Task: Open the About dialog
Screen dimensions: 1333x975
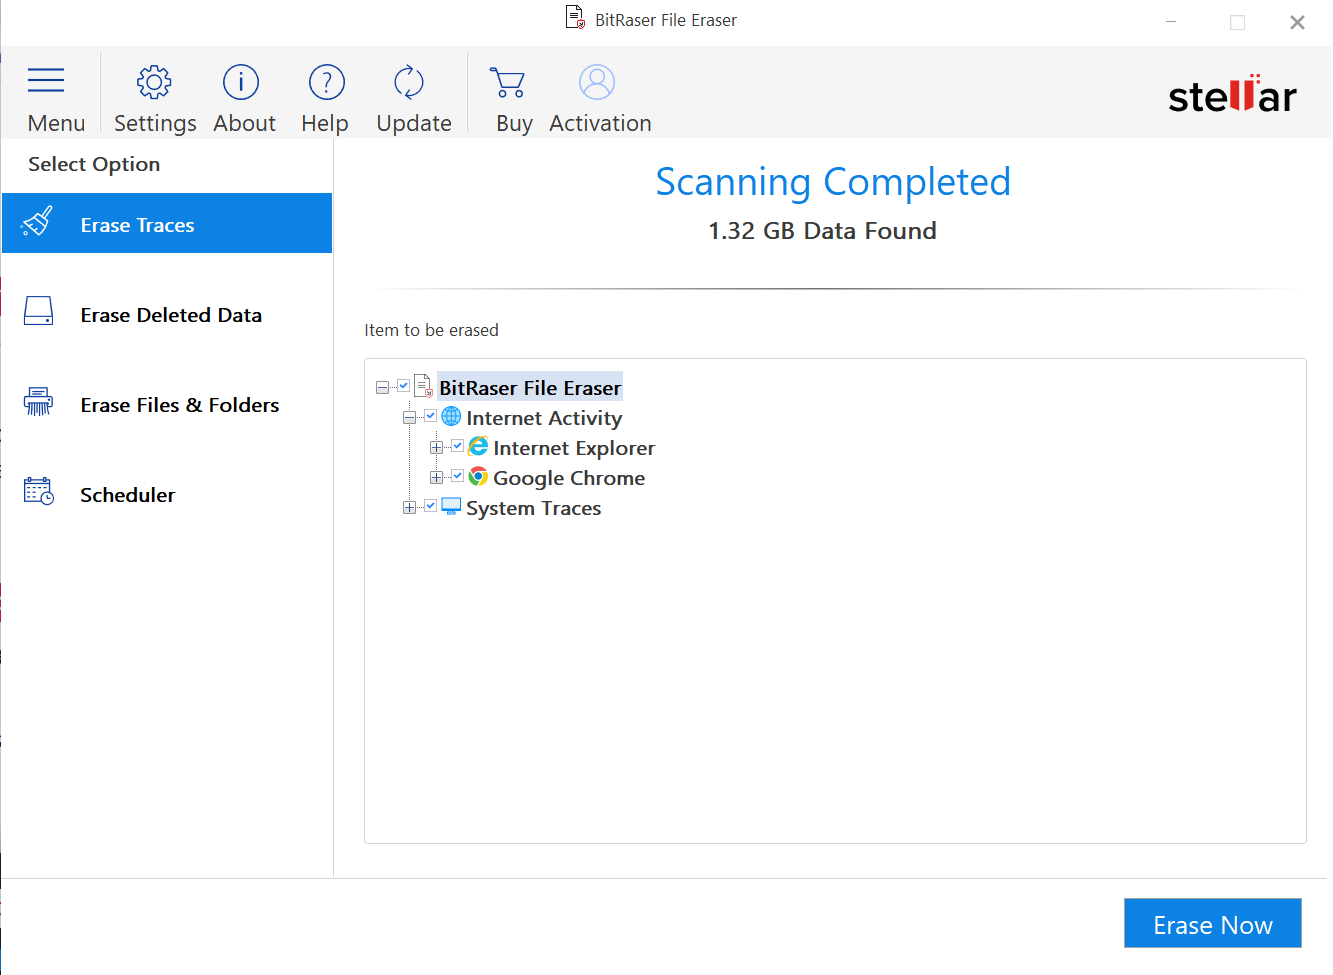Action: tap(241, 82)
